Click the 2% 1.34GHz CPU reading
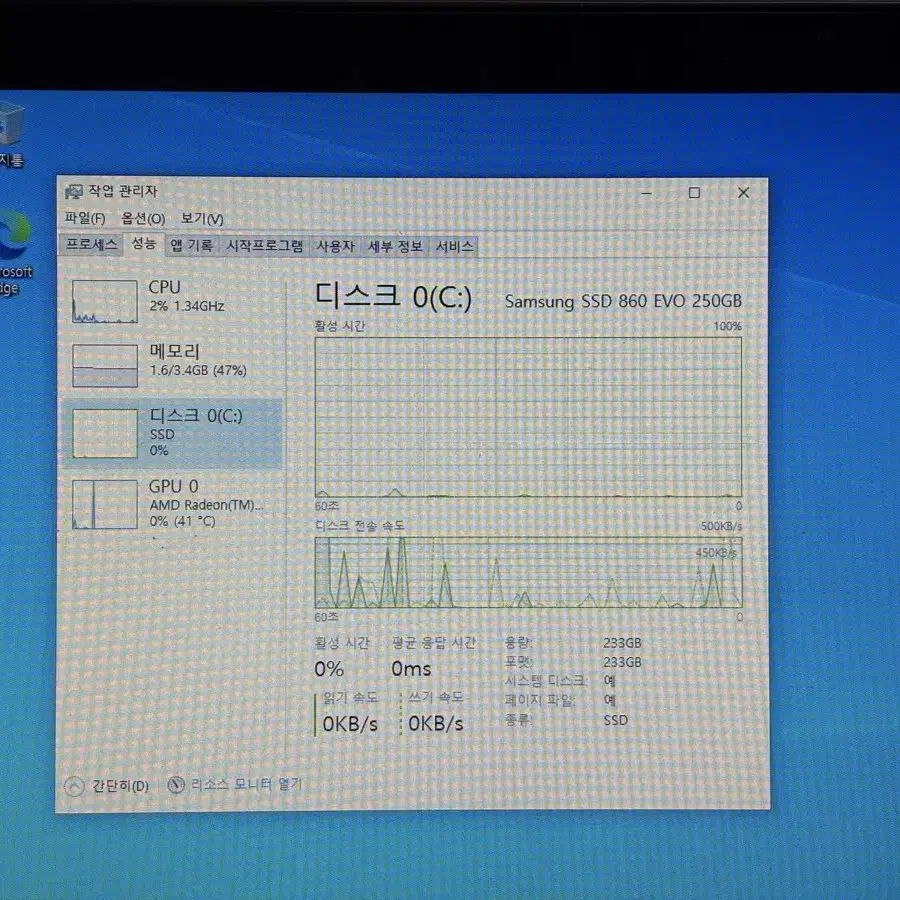 tap(187, 306)
